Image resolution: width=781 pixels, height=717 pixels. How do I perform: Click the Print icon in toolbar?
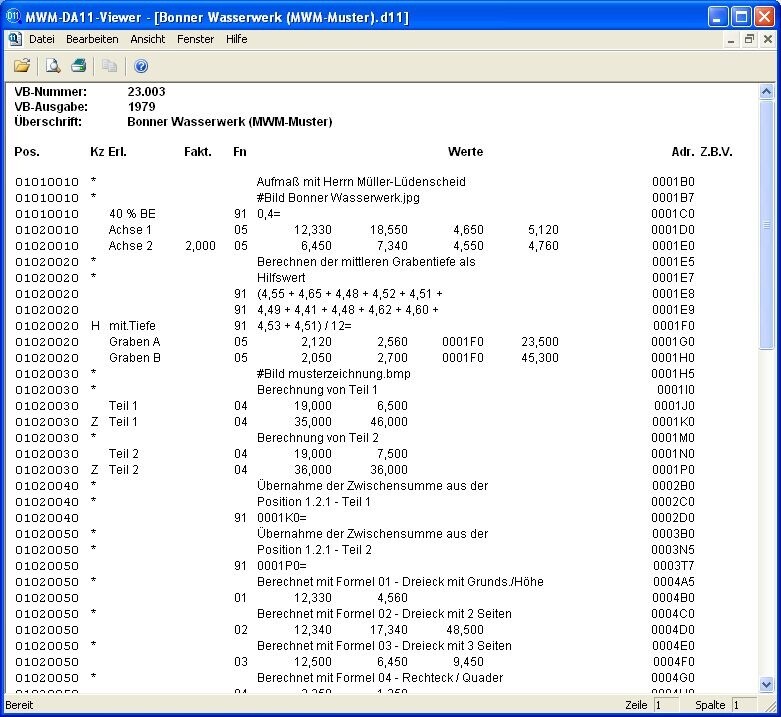click(78, 66)
